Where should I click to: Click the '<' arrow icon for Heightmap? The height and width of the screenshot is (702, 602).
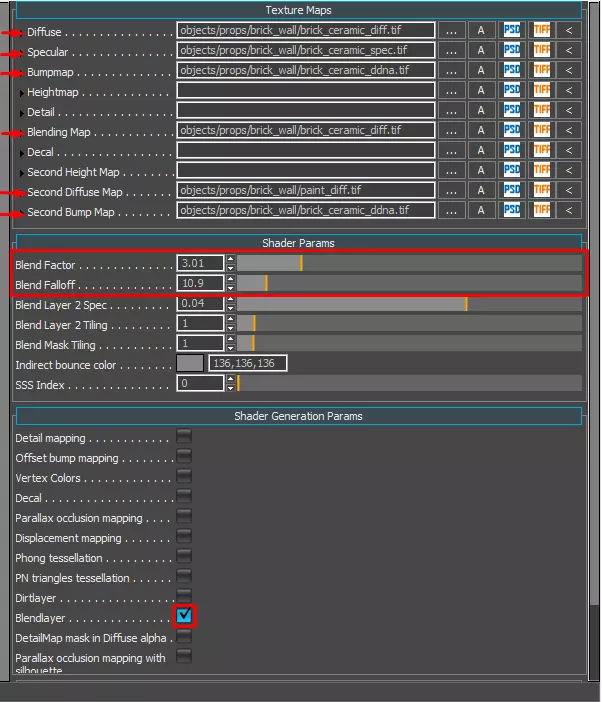pos(569,90)
